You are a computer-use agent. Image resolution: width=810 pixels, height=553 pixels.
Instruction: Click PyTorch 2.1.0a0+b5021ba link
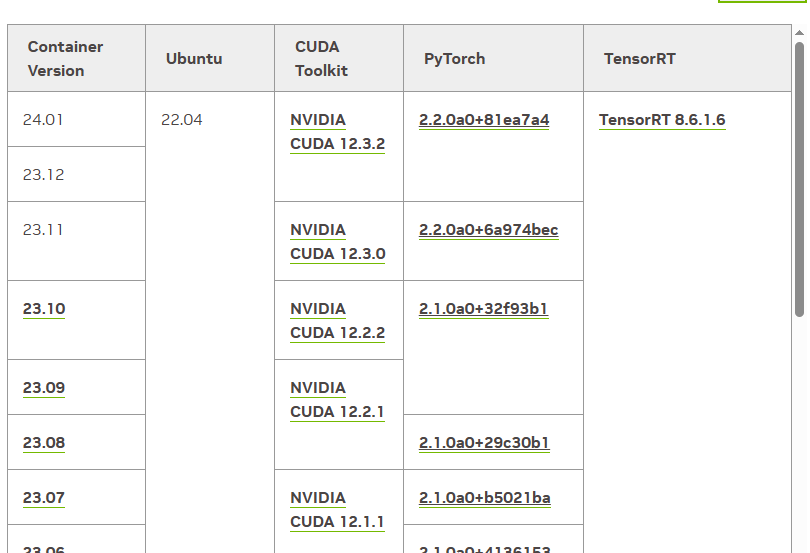485,498
